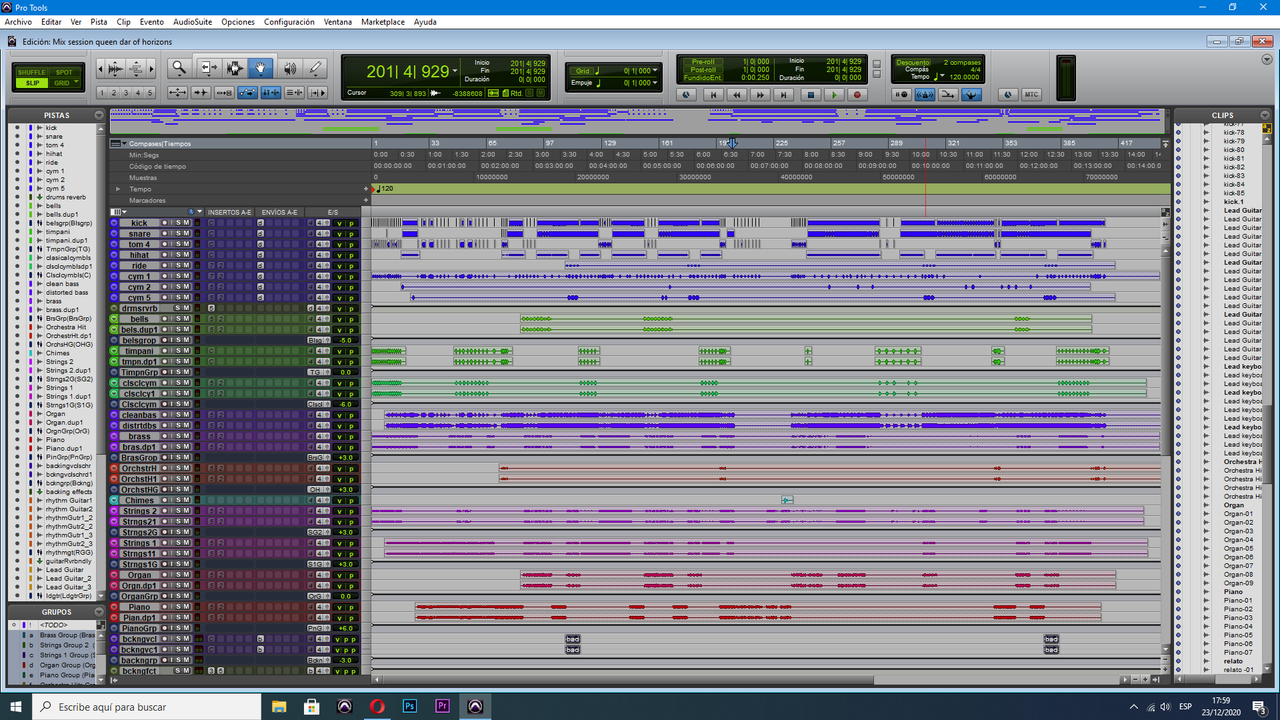1280x720 pixels.
Task: Click the Stop transport button
Action: tap(810, 95)
